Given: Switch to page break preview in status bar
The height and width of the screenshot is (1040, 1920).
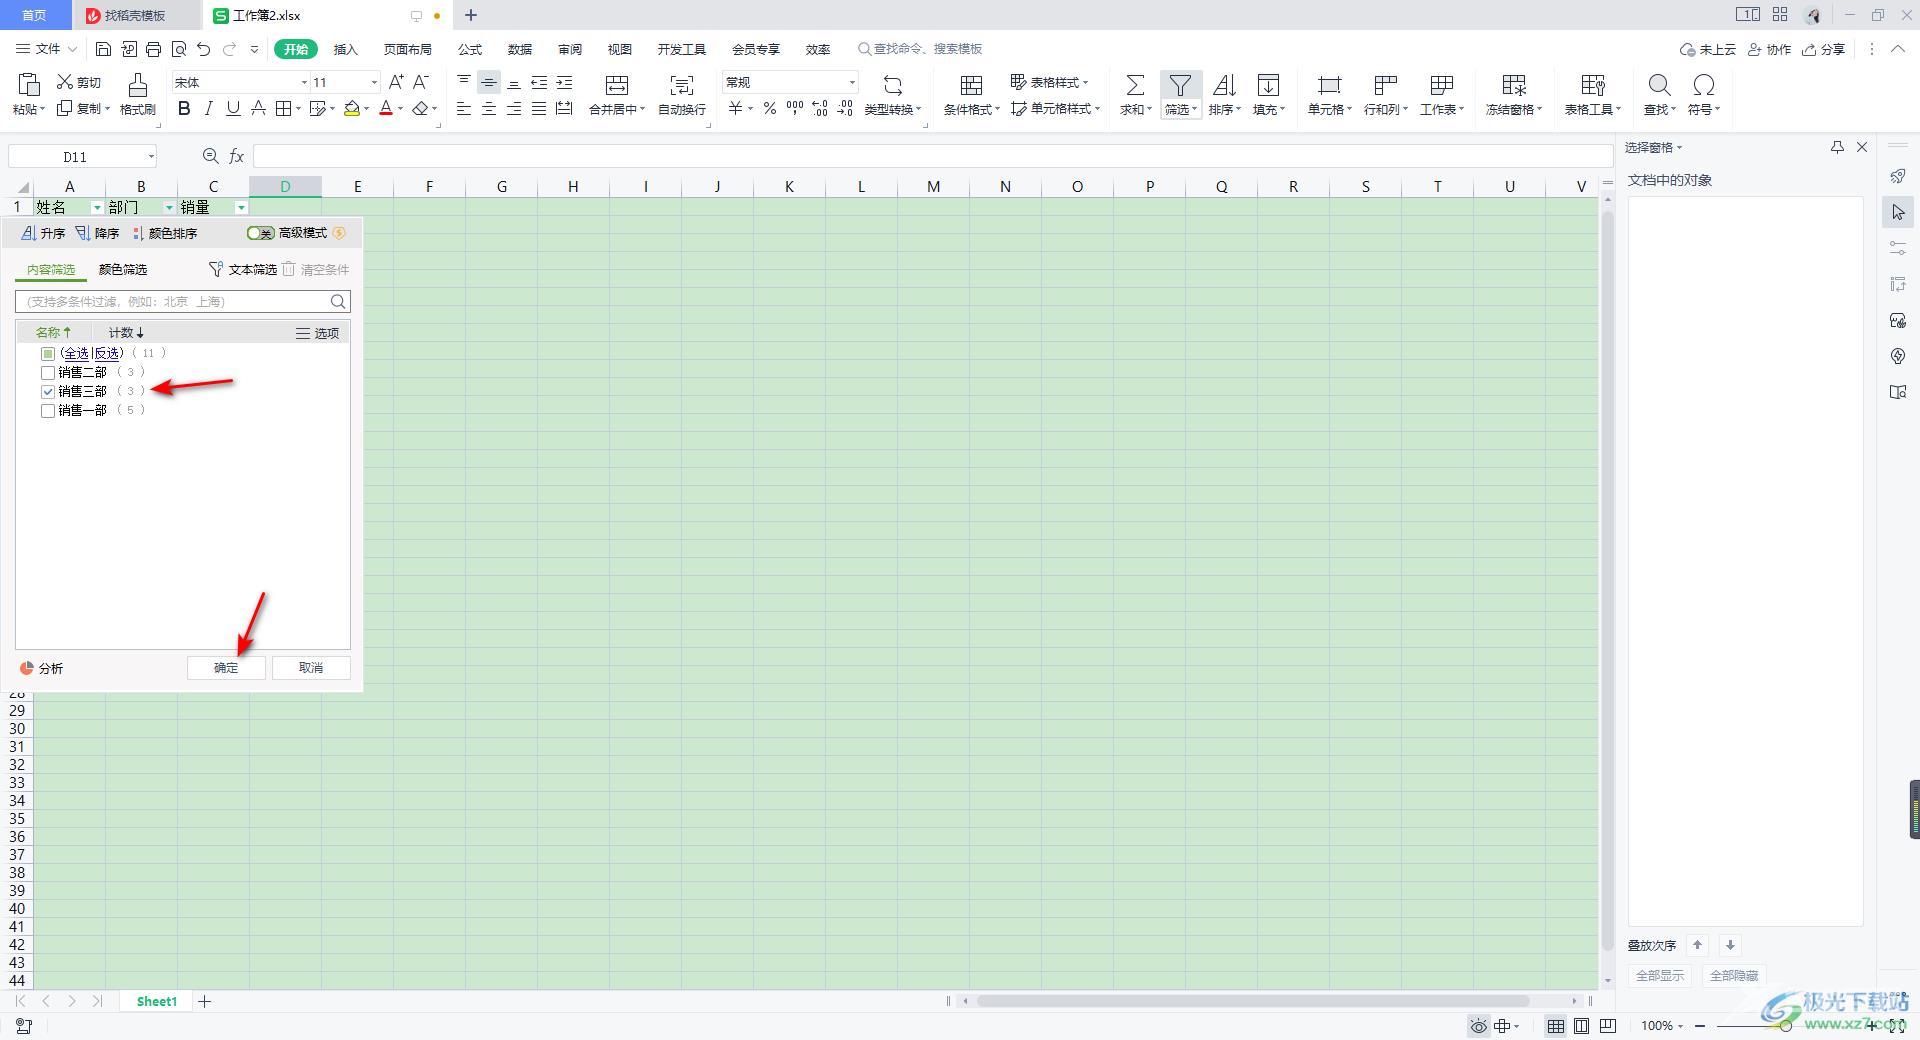Looking at the screenshot, I should coord(1608,1026).
